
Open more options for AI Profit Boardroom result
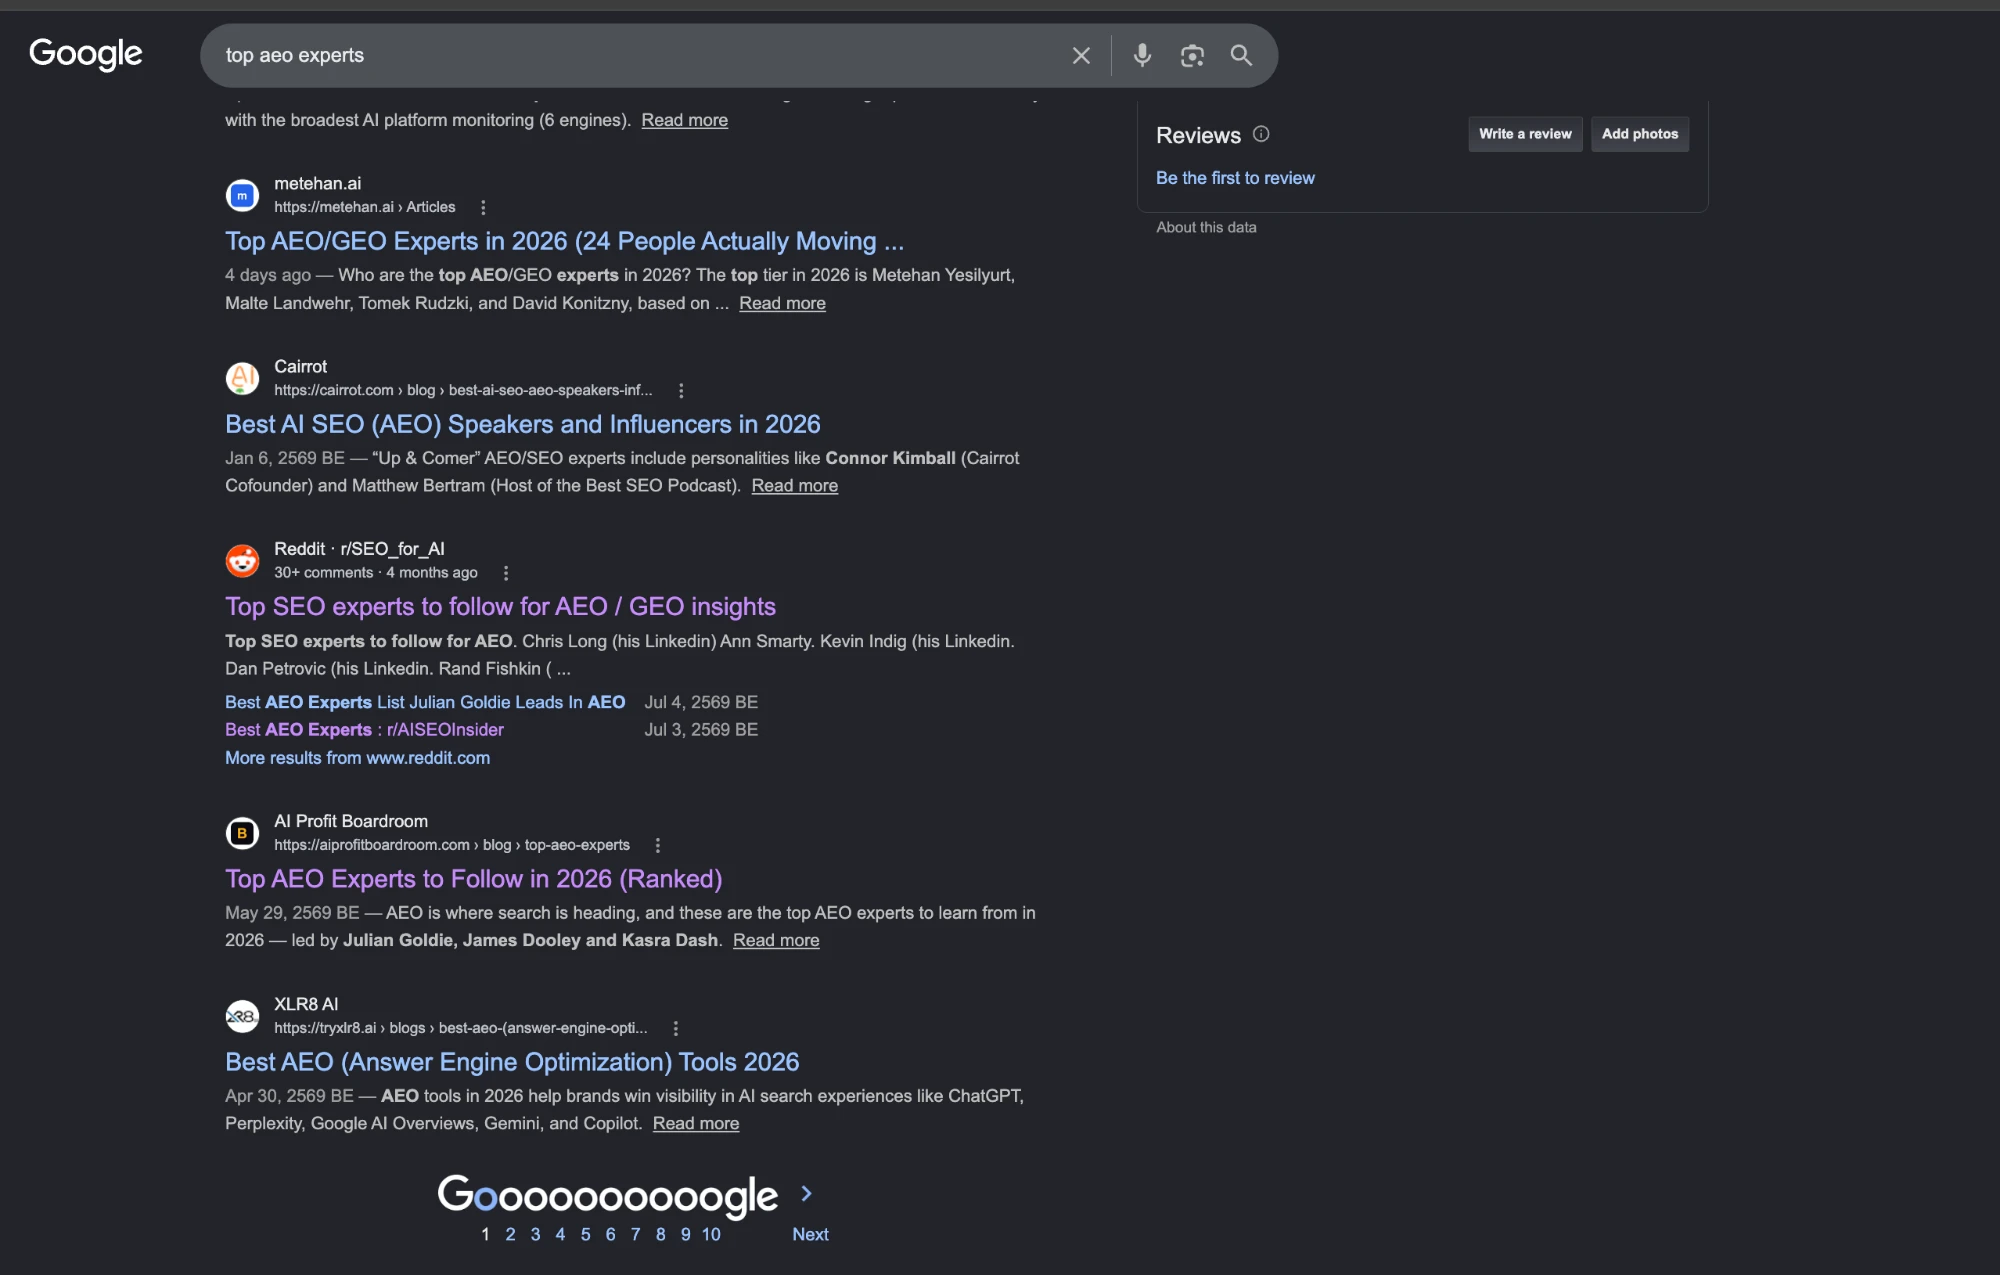coord(658,846)
